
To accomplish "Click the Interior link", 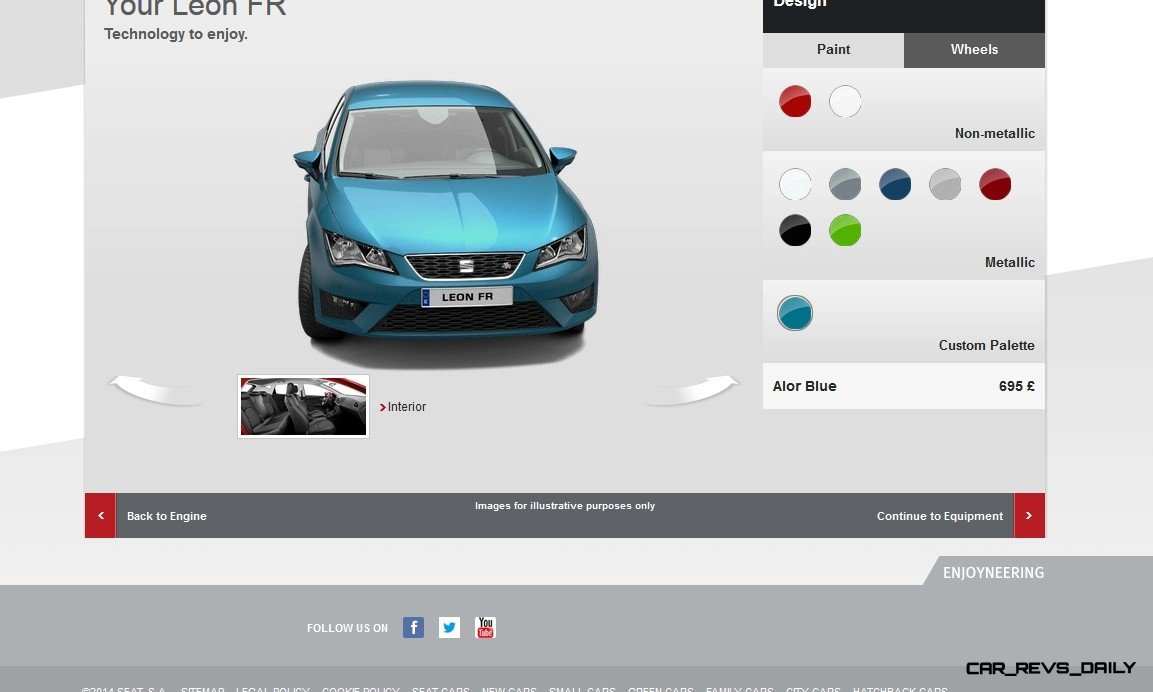I will (x=403, y=407).
